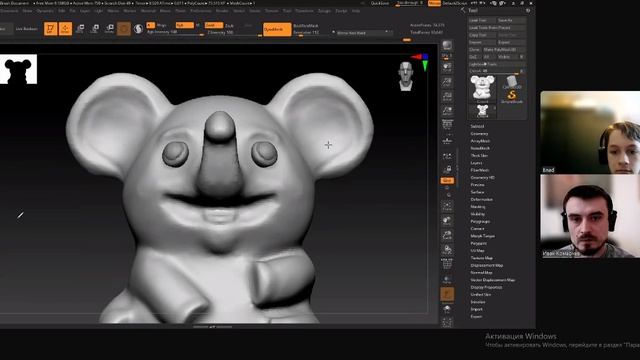Collapse the Tool palette with its arrow
This screenshot has height=360, width=640.
[463, 11]
